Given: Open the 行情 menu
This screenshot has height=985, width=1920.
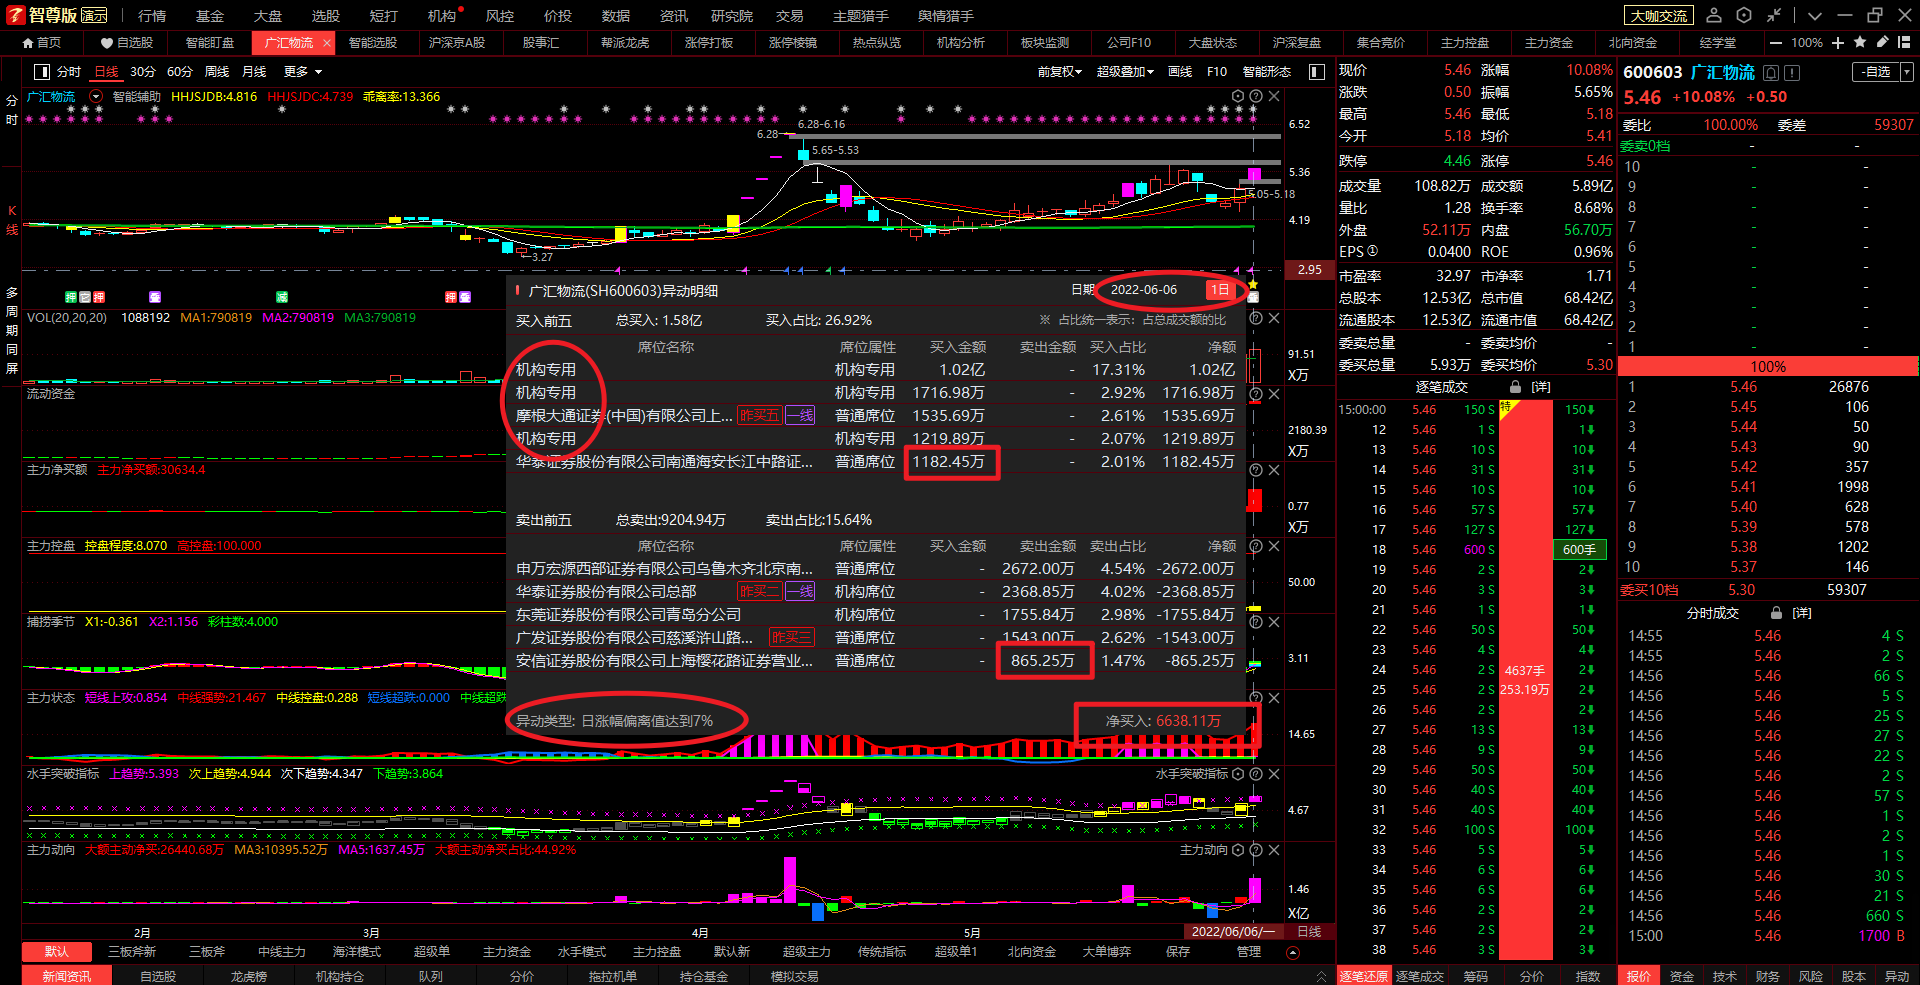Looking at the screenshot, I should [x=152, y=16].
